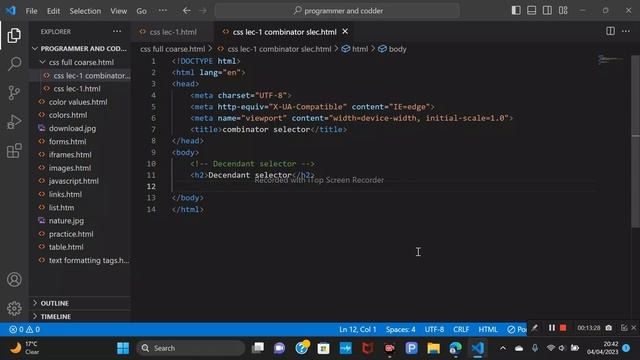Click the programmer and codder search box

(x=337, y=11)
